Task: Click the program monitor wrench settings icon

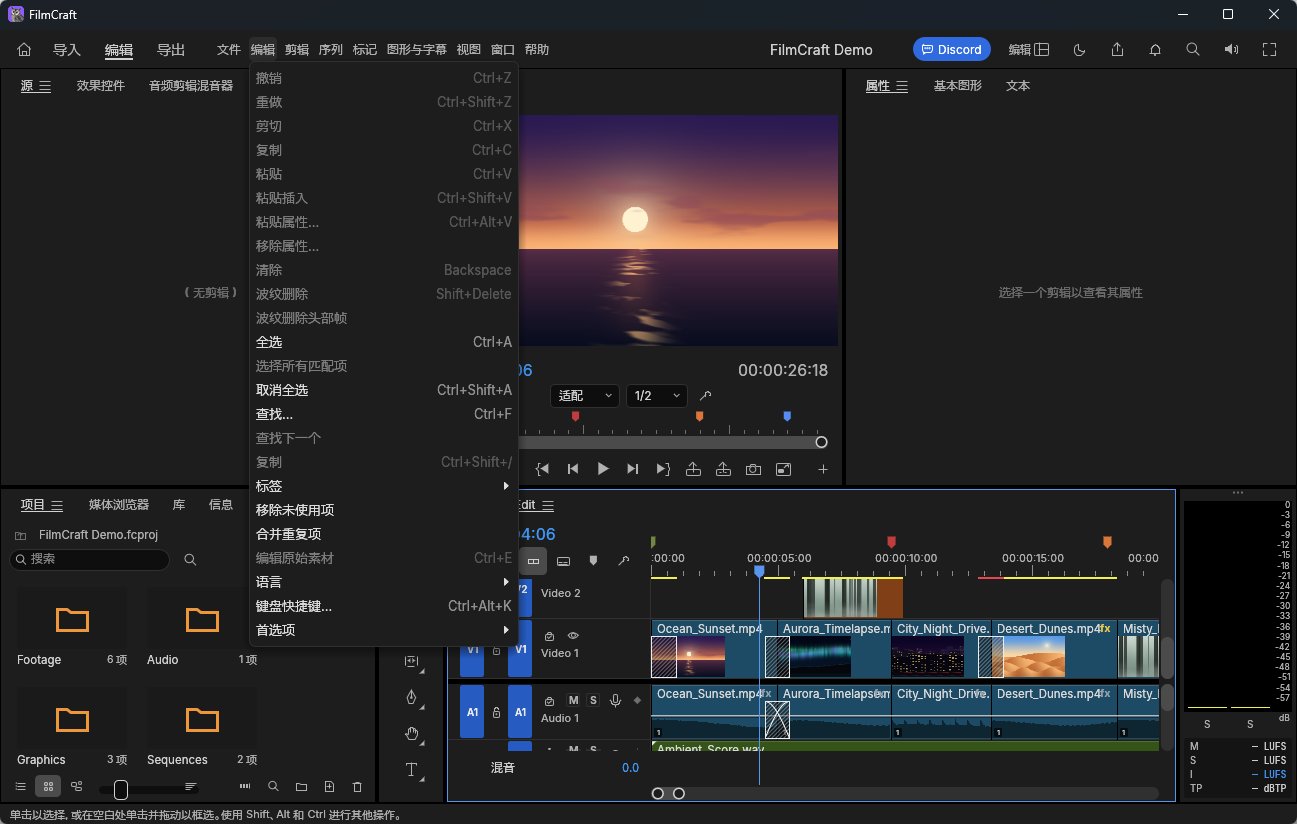Action: click(705, 396)
